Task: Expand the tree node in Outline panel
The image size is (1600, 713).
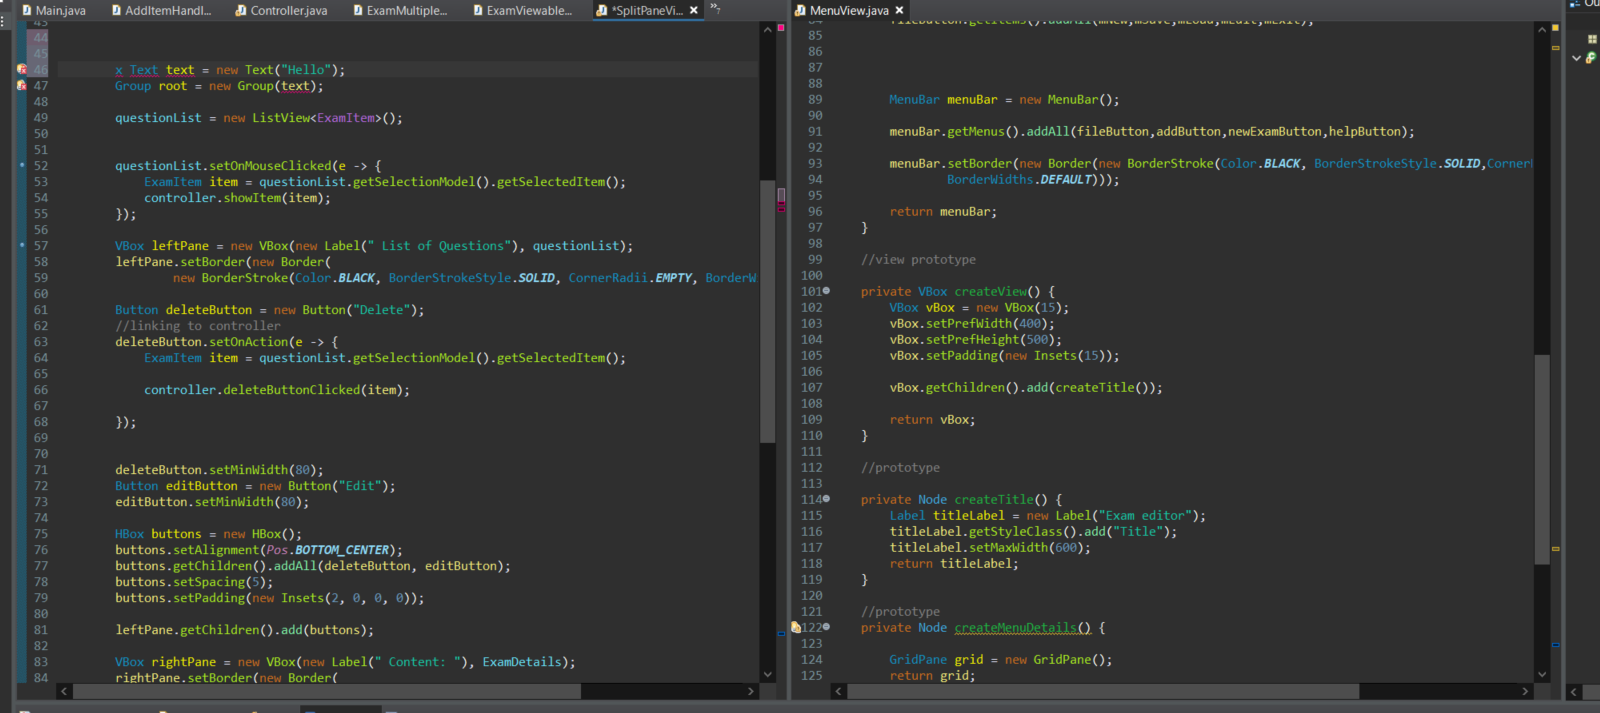Action: (x=1576, y=58)
